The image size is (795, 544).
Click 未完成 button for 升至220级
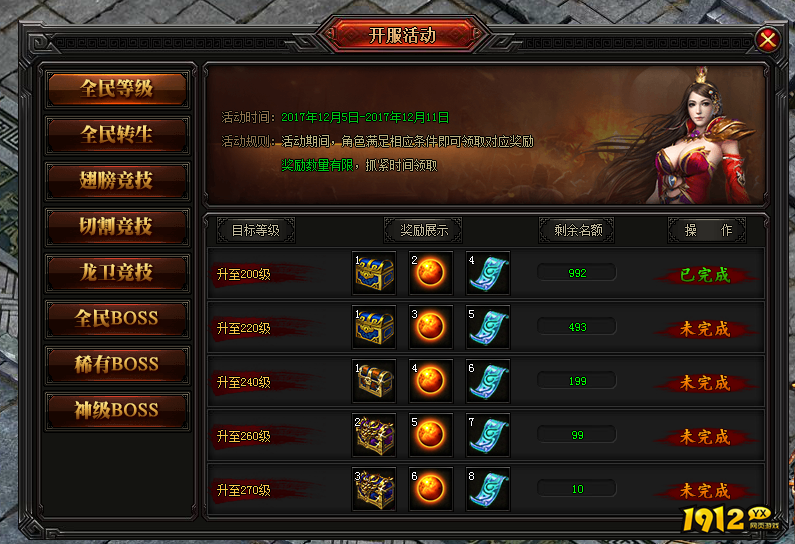(x=705, y=329)
